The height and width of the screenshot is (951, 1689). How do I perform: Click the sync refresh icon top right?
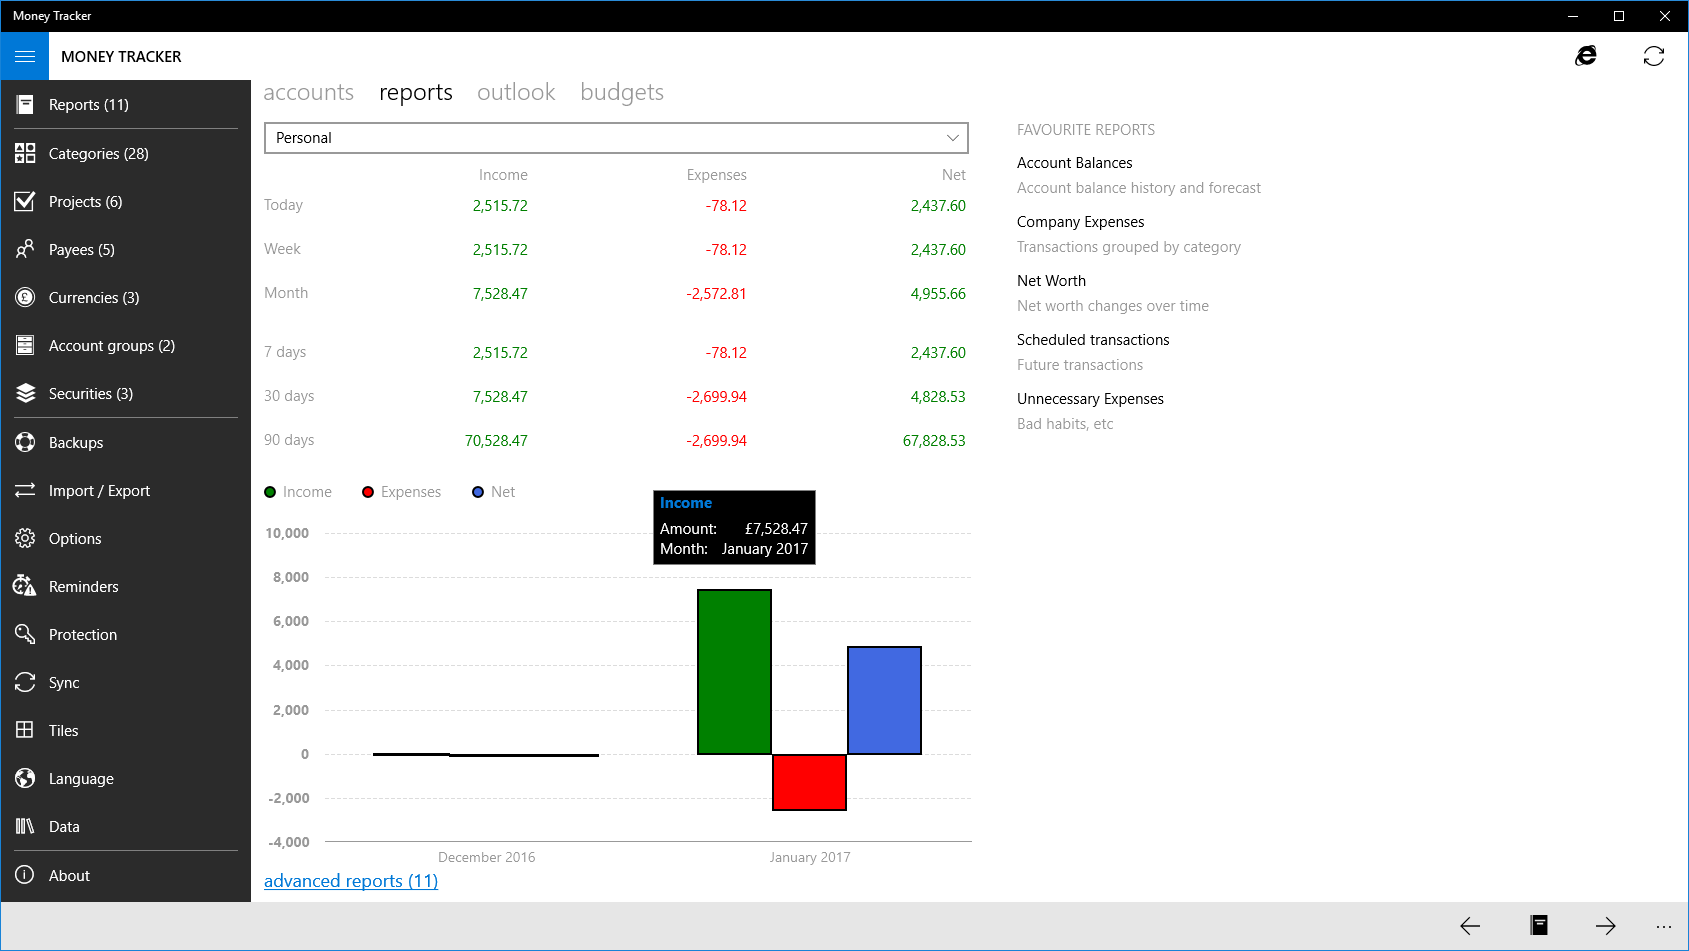[x=1654, y=56]
